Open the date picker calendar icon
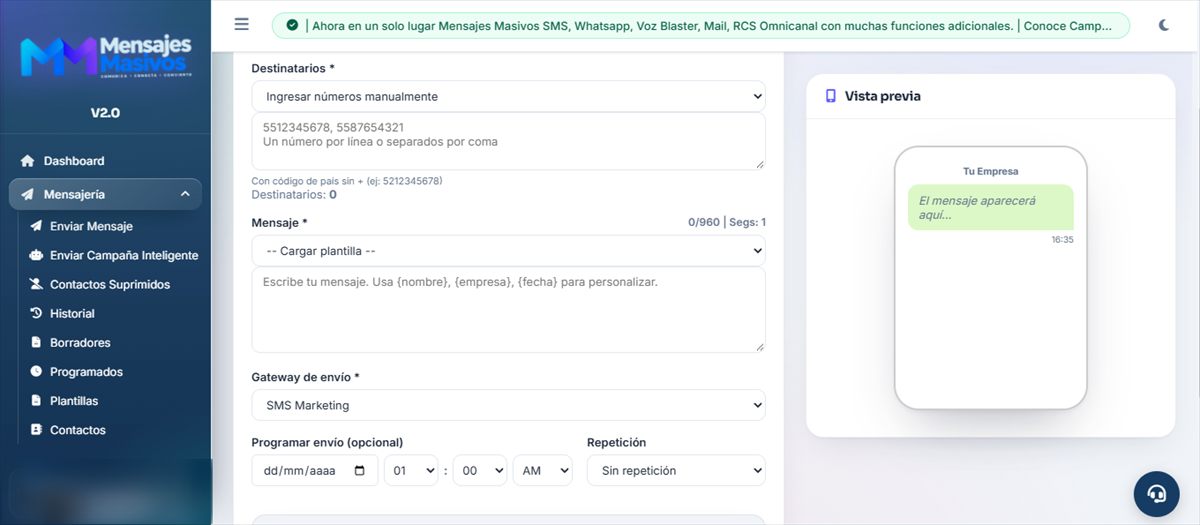This screenshot has width=1200, height=525. (360, 470)
